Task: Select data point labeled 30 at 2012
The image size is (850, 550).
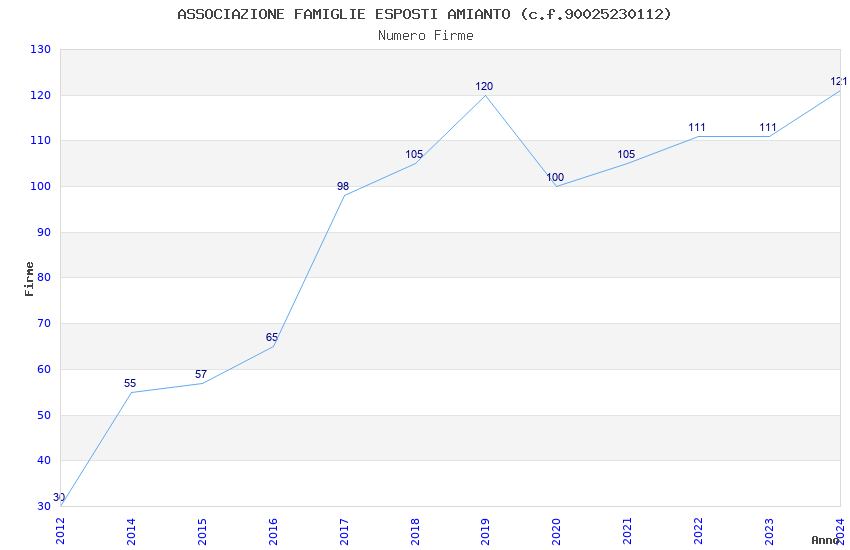Action: pos(59,497)
